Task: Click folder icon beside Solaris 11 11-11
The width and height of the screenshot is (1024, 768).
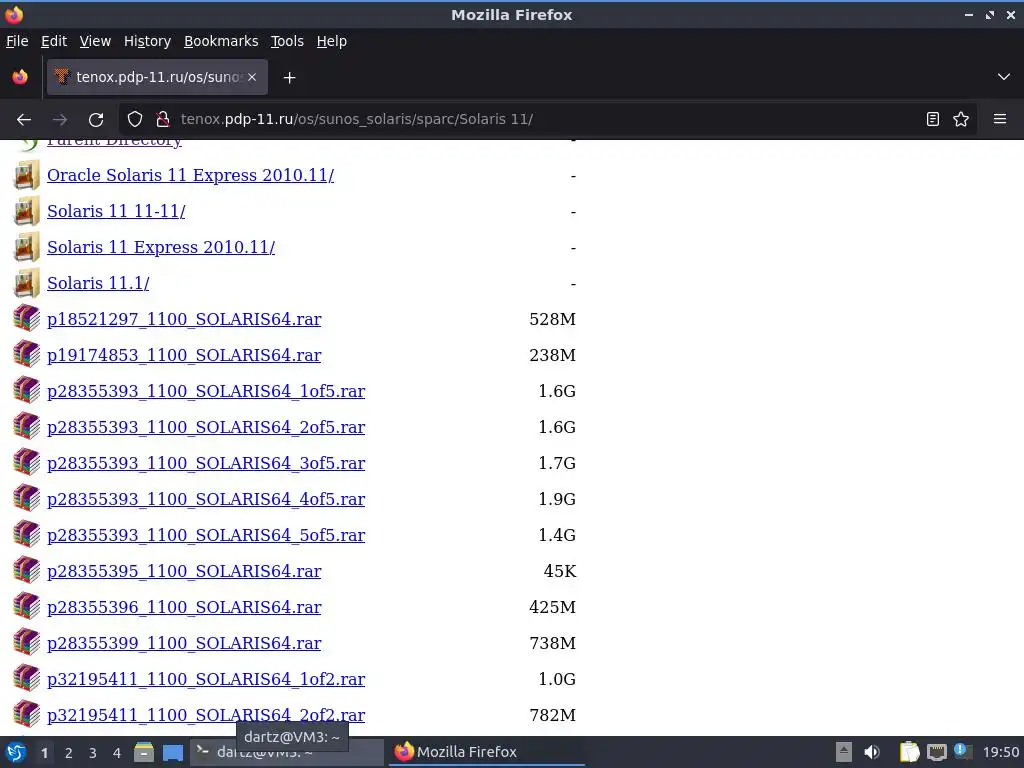Action: click(26, 211)
